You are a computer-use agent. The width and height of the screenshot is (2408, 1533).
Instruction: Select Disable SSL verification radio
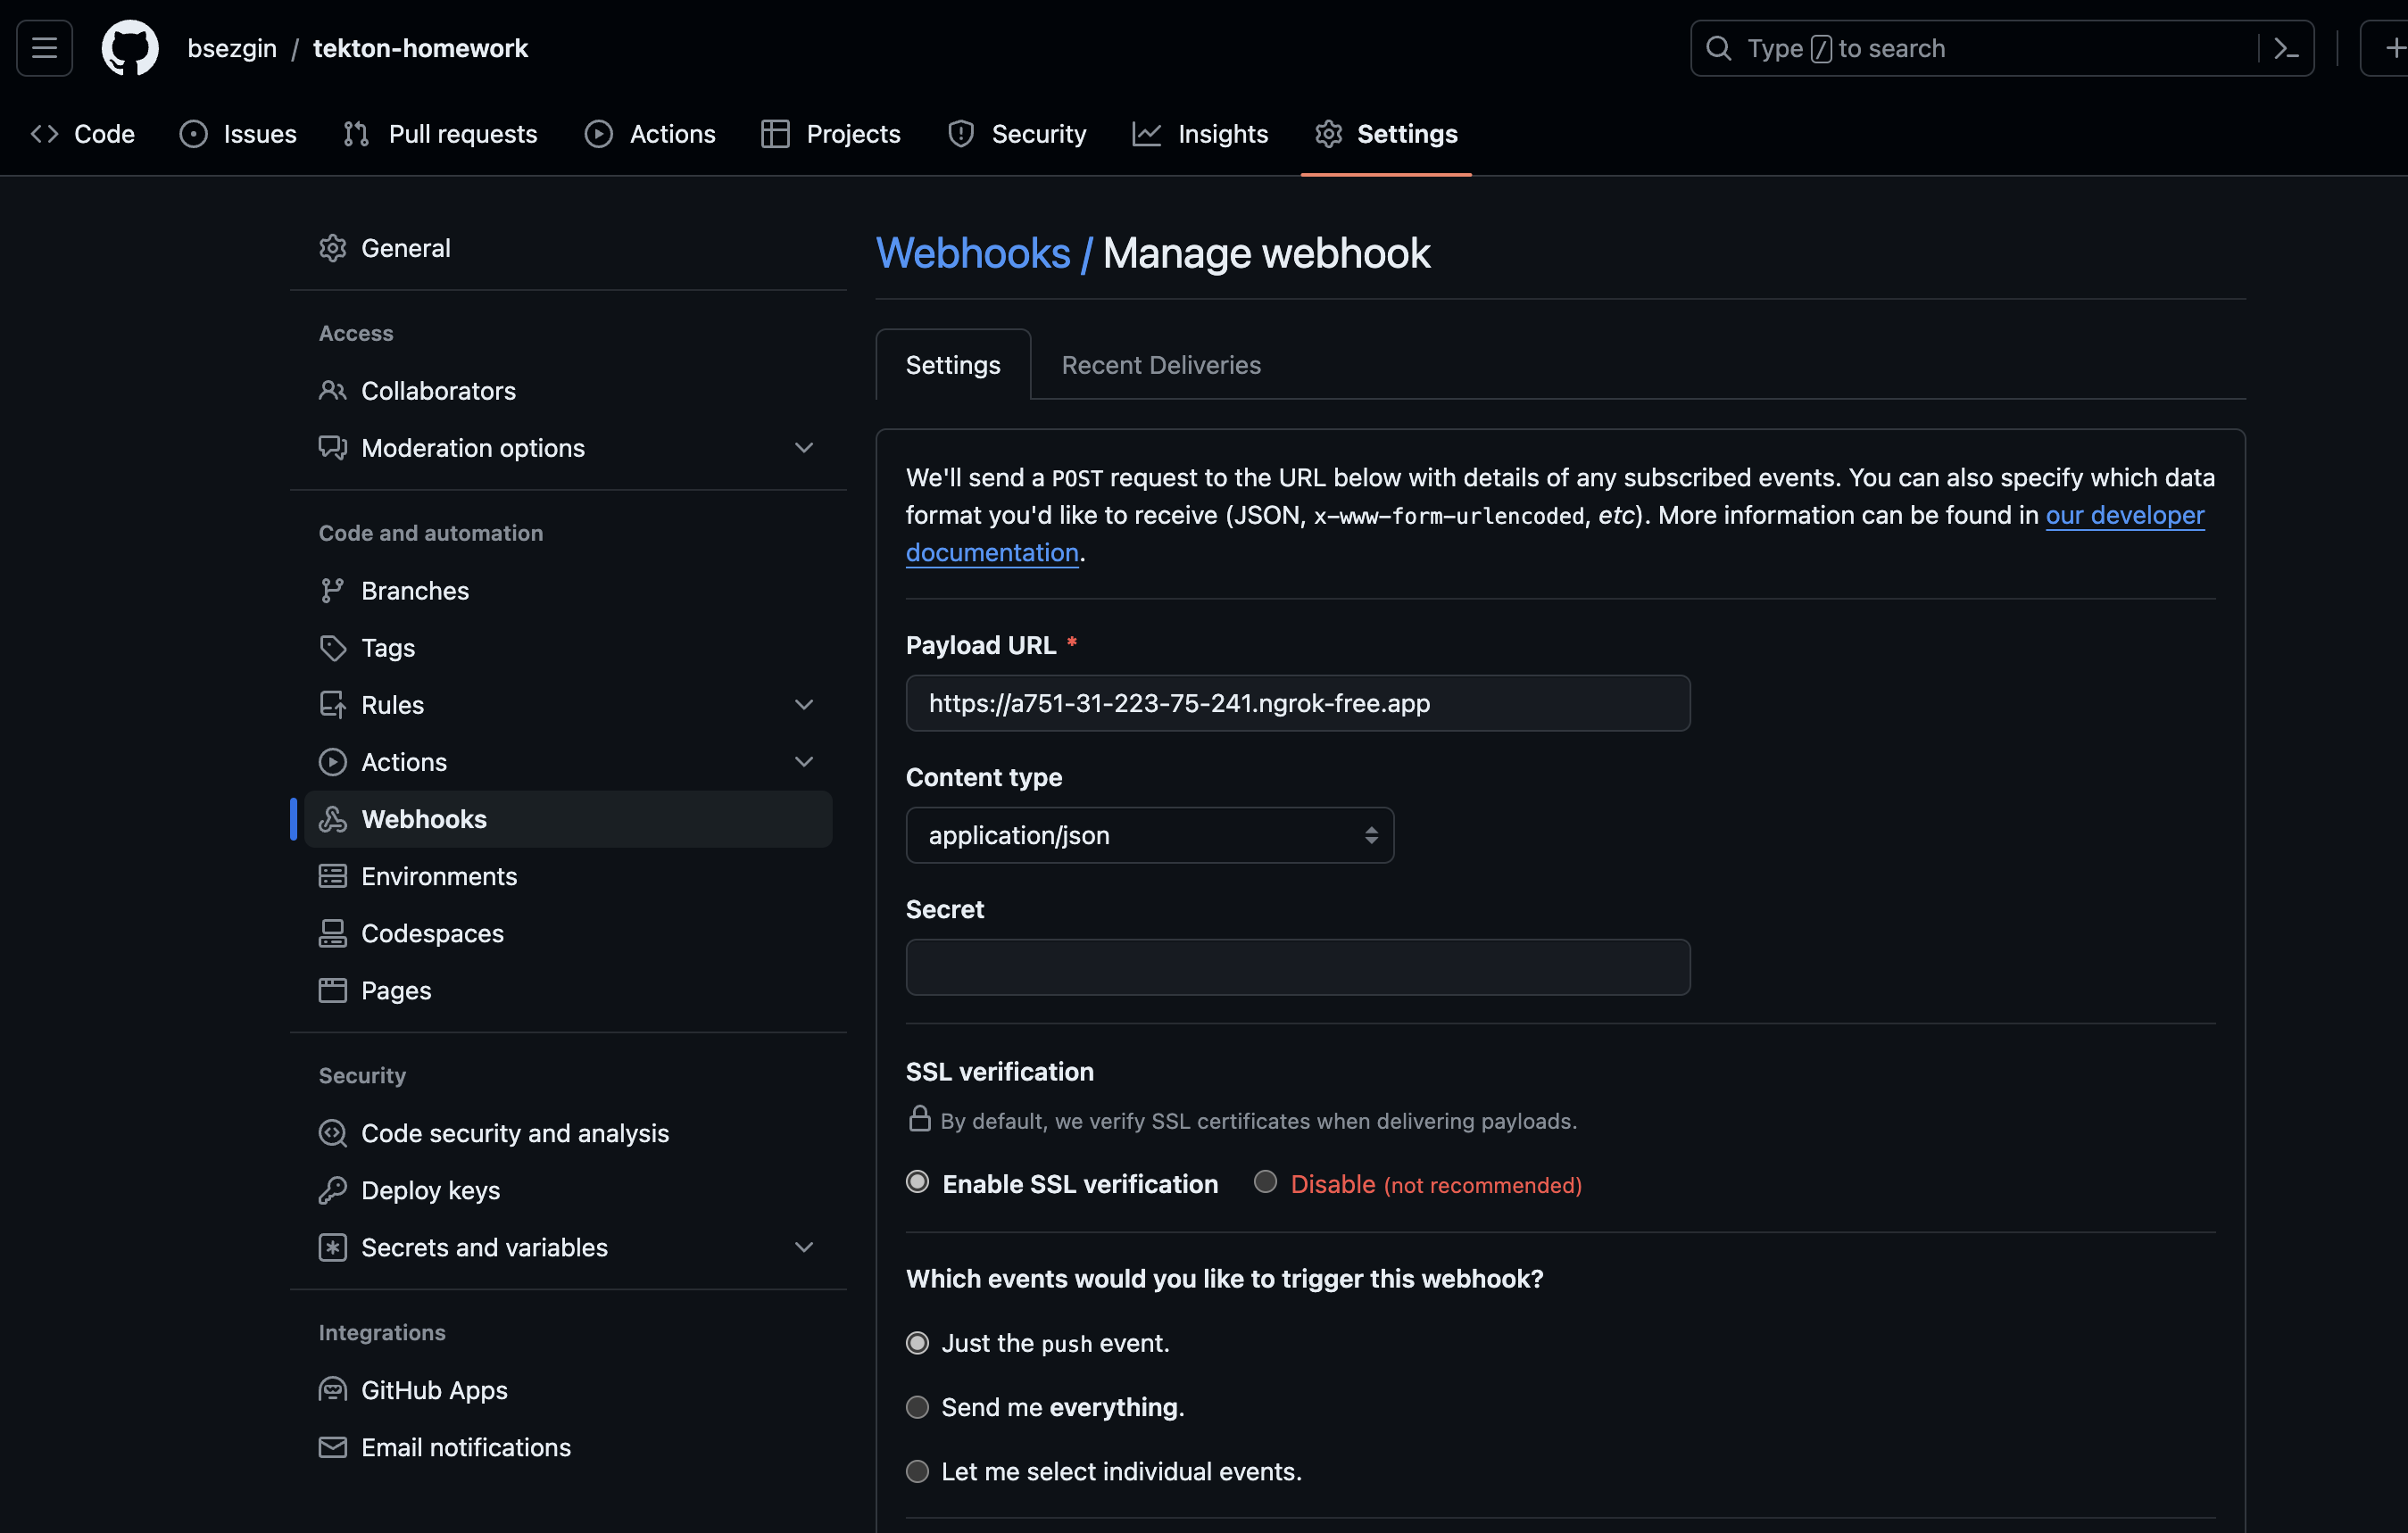click(x=1265, y=1182)
